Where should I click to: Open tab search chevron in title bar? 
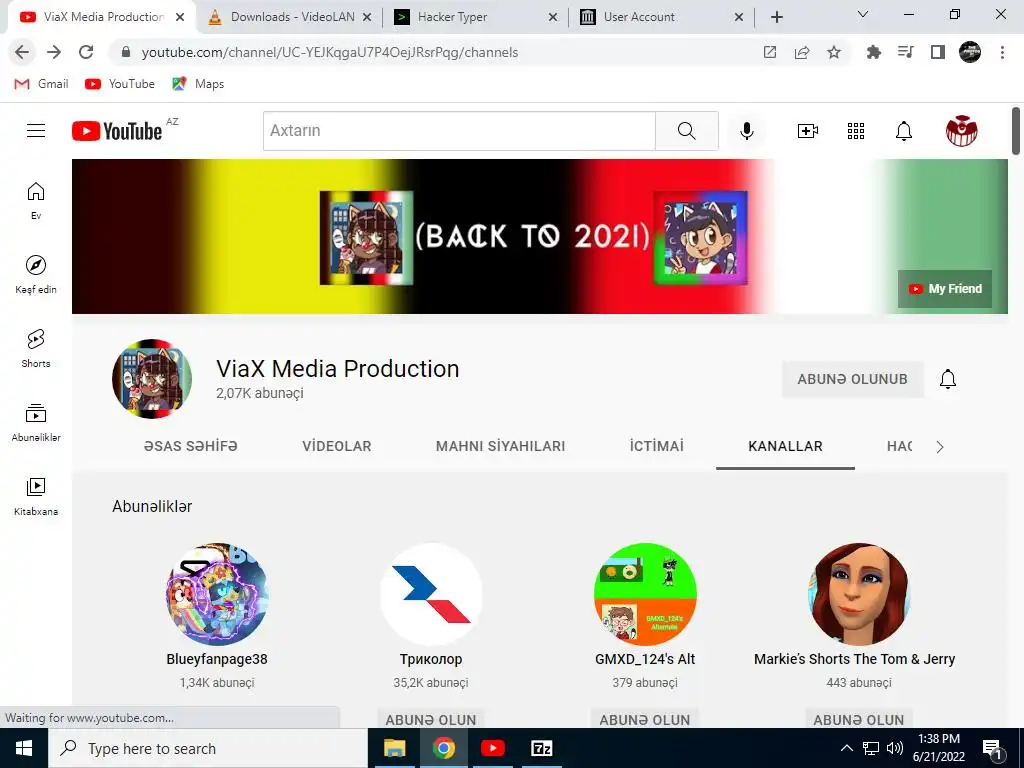(x=863, y=14)
